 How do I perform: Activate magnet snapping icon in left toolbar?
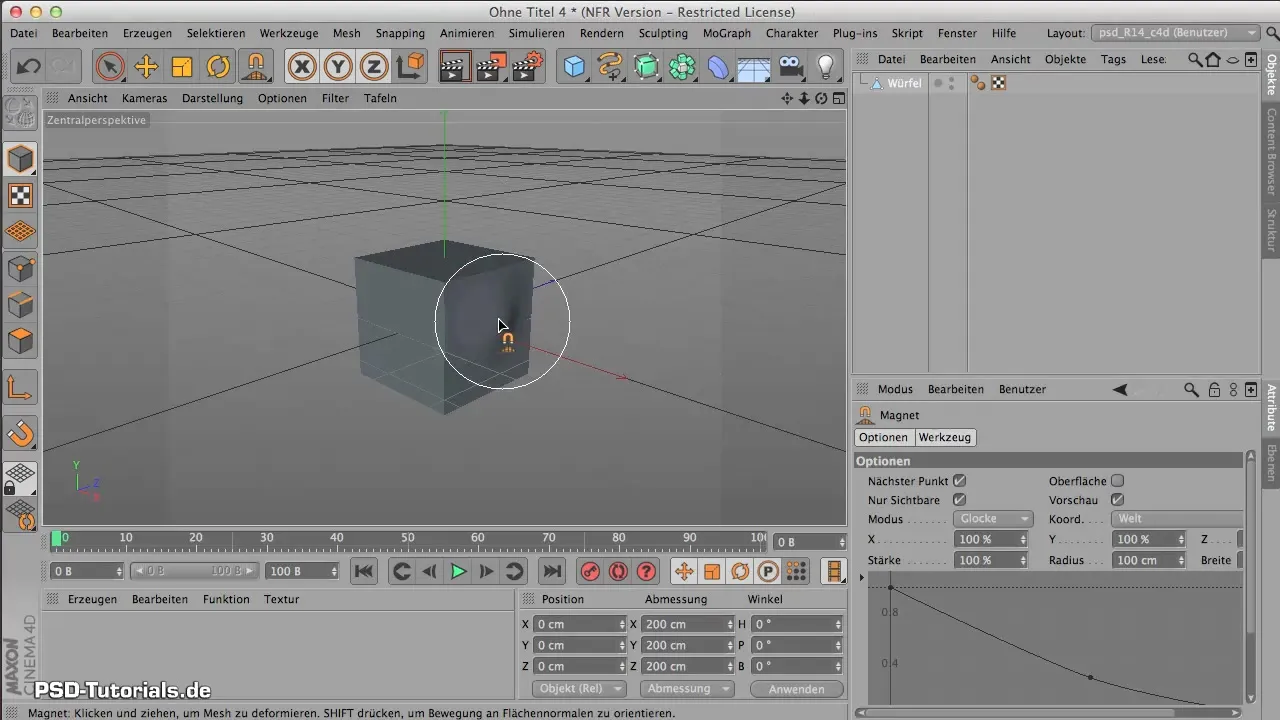pyautogui.click(x=21, y=433)
